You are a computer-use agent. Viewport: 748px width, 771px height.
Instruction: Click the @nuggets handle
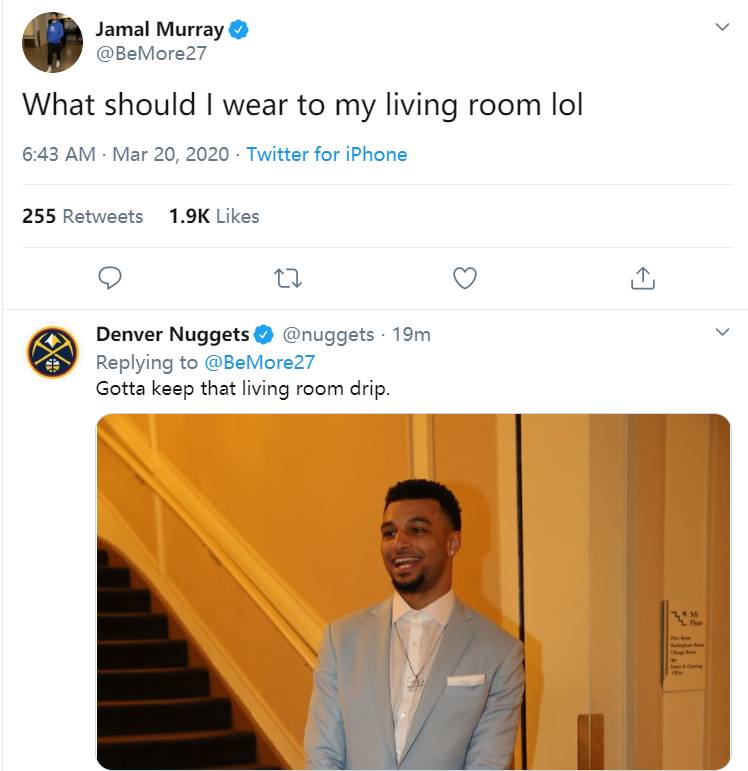pos(328,334)
